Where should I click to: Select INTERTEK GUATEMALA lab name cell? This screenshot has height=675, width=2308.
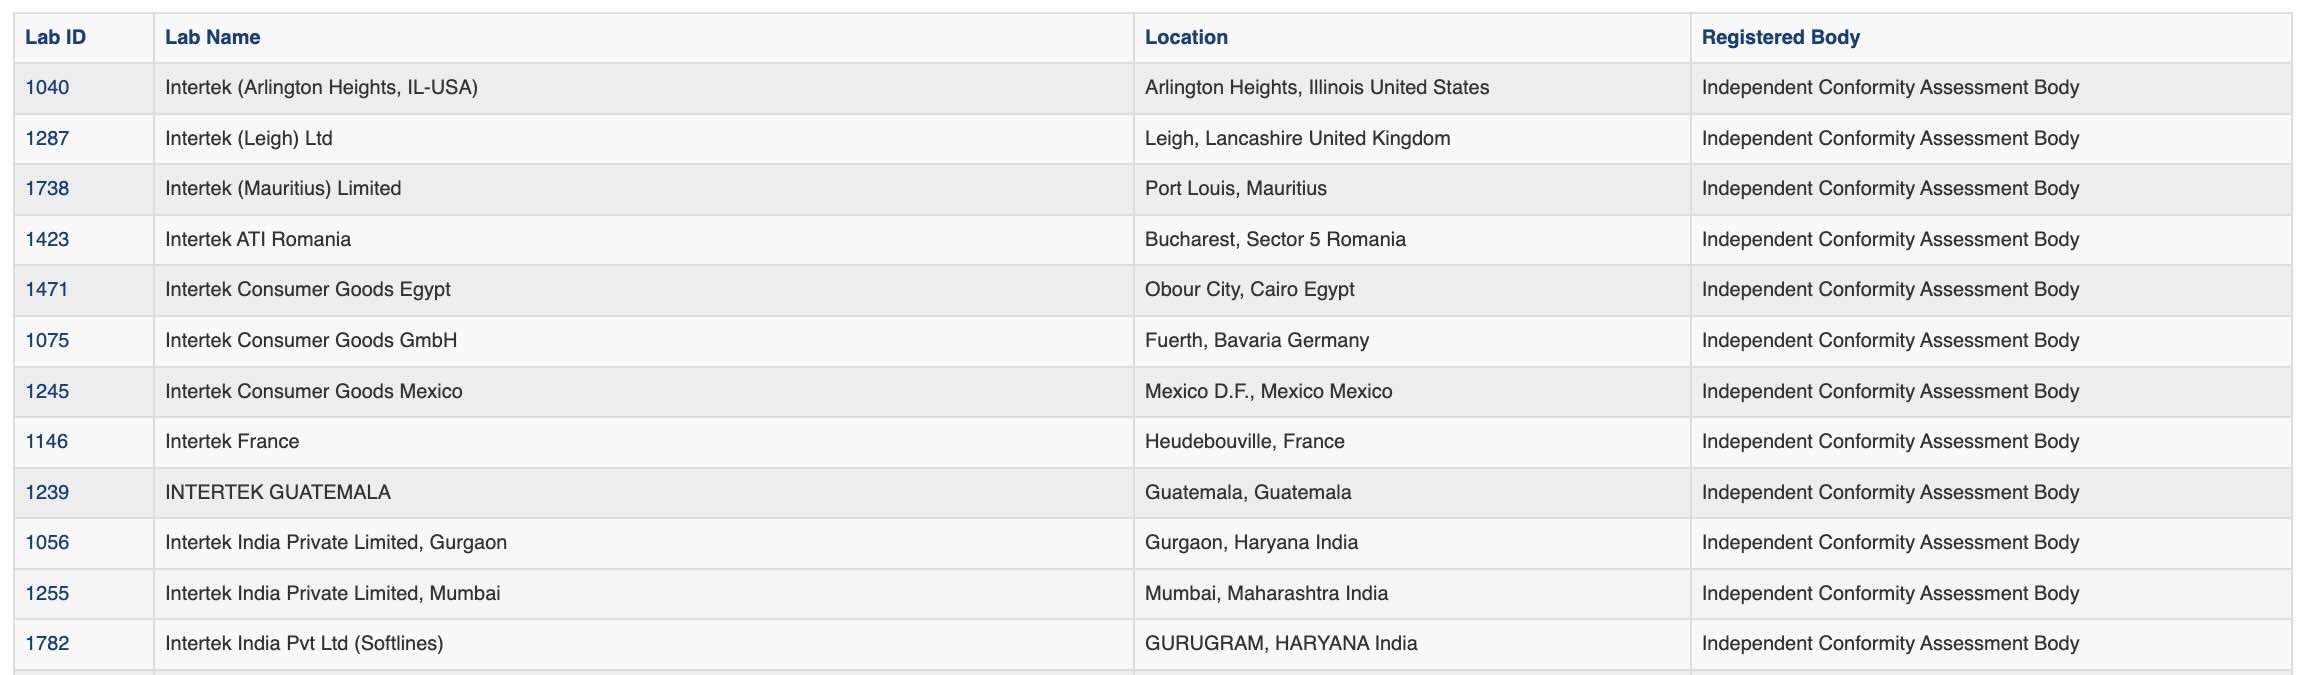644,493
